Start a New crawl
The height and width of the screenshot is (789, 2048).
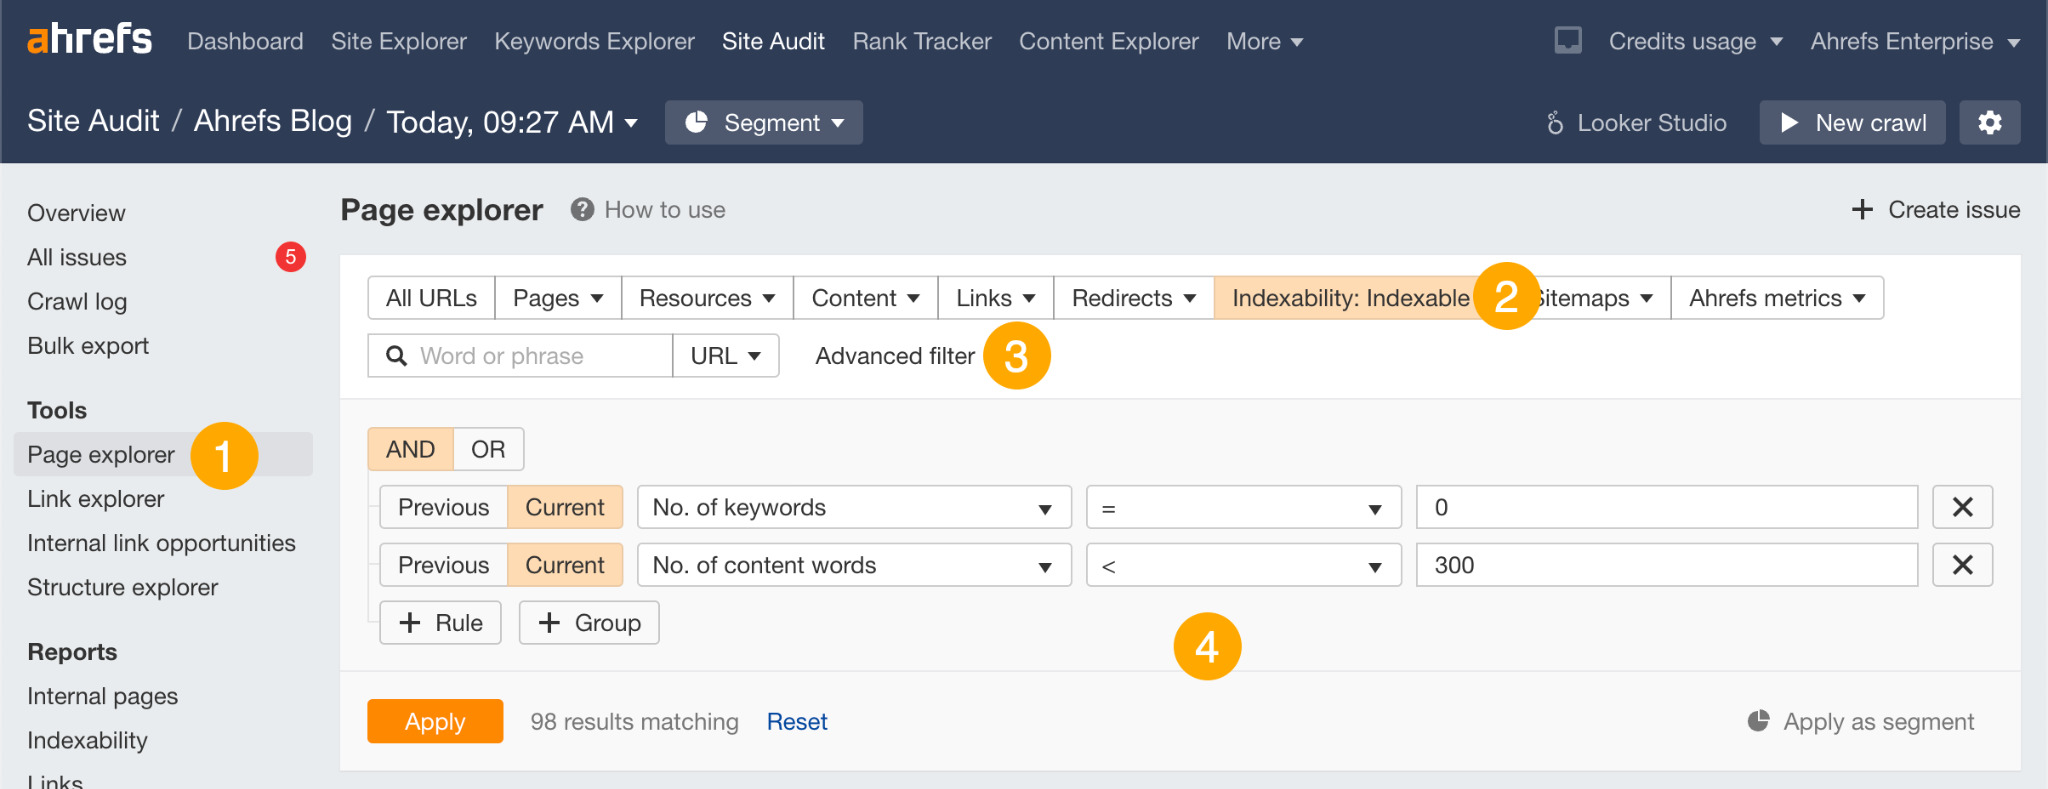pos(1852,122)
